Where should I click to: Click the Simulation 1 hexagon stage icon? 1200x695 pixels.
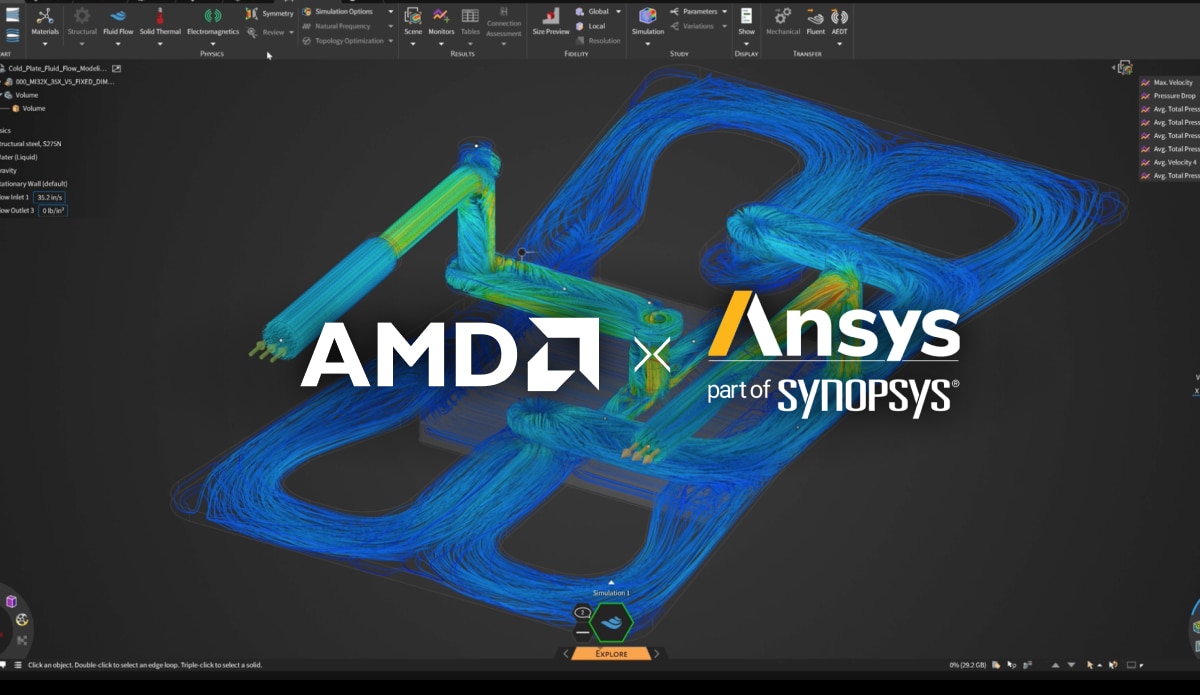coord(611,623)
